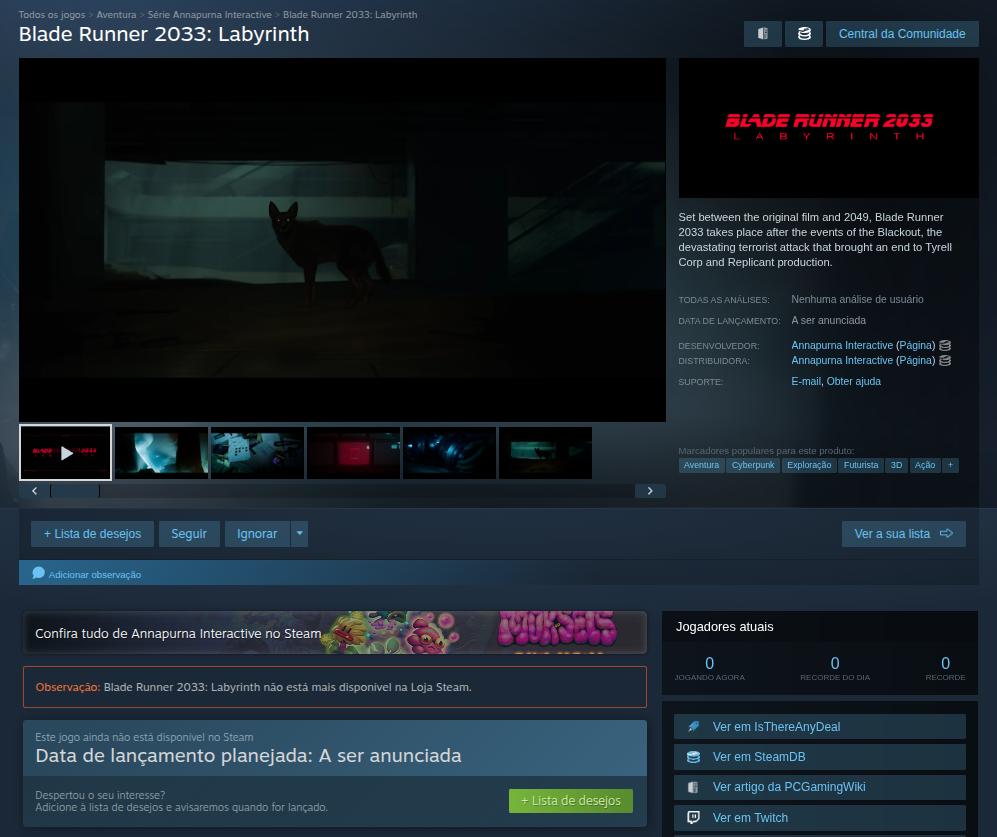Toggle Seguir to follow the game
Image resolution: width=997 pixels, height=837 pixels.
189,534
